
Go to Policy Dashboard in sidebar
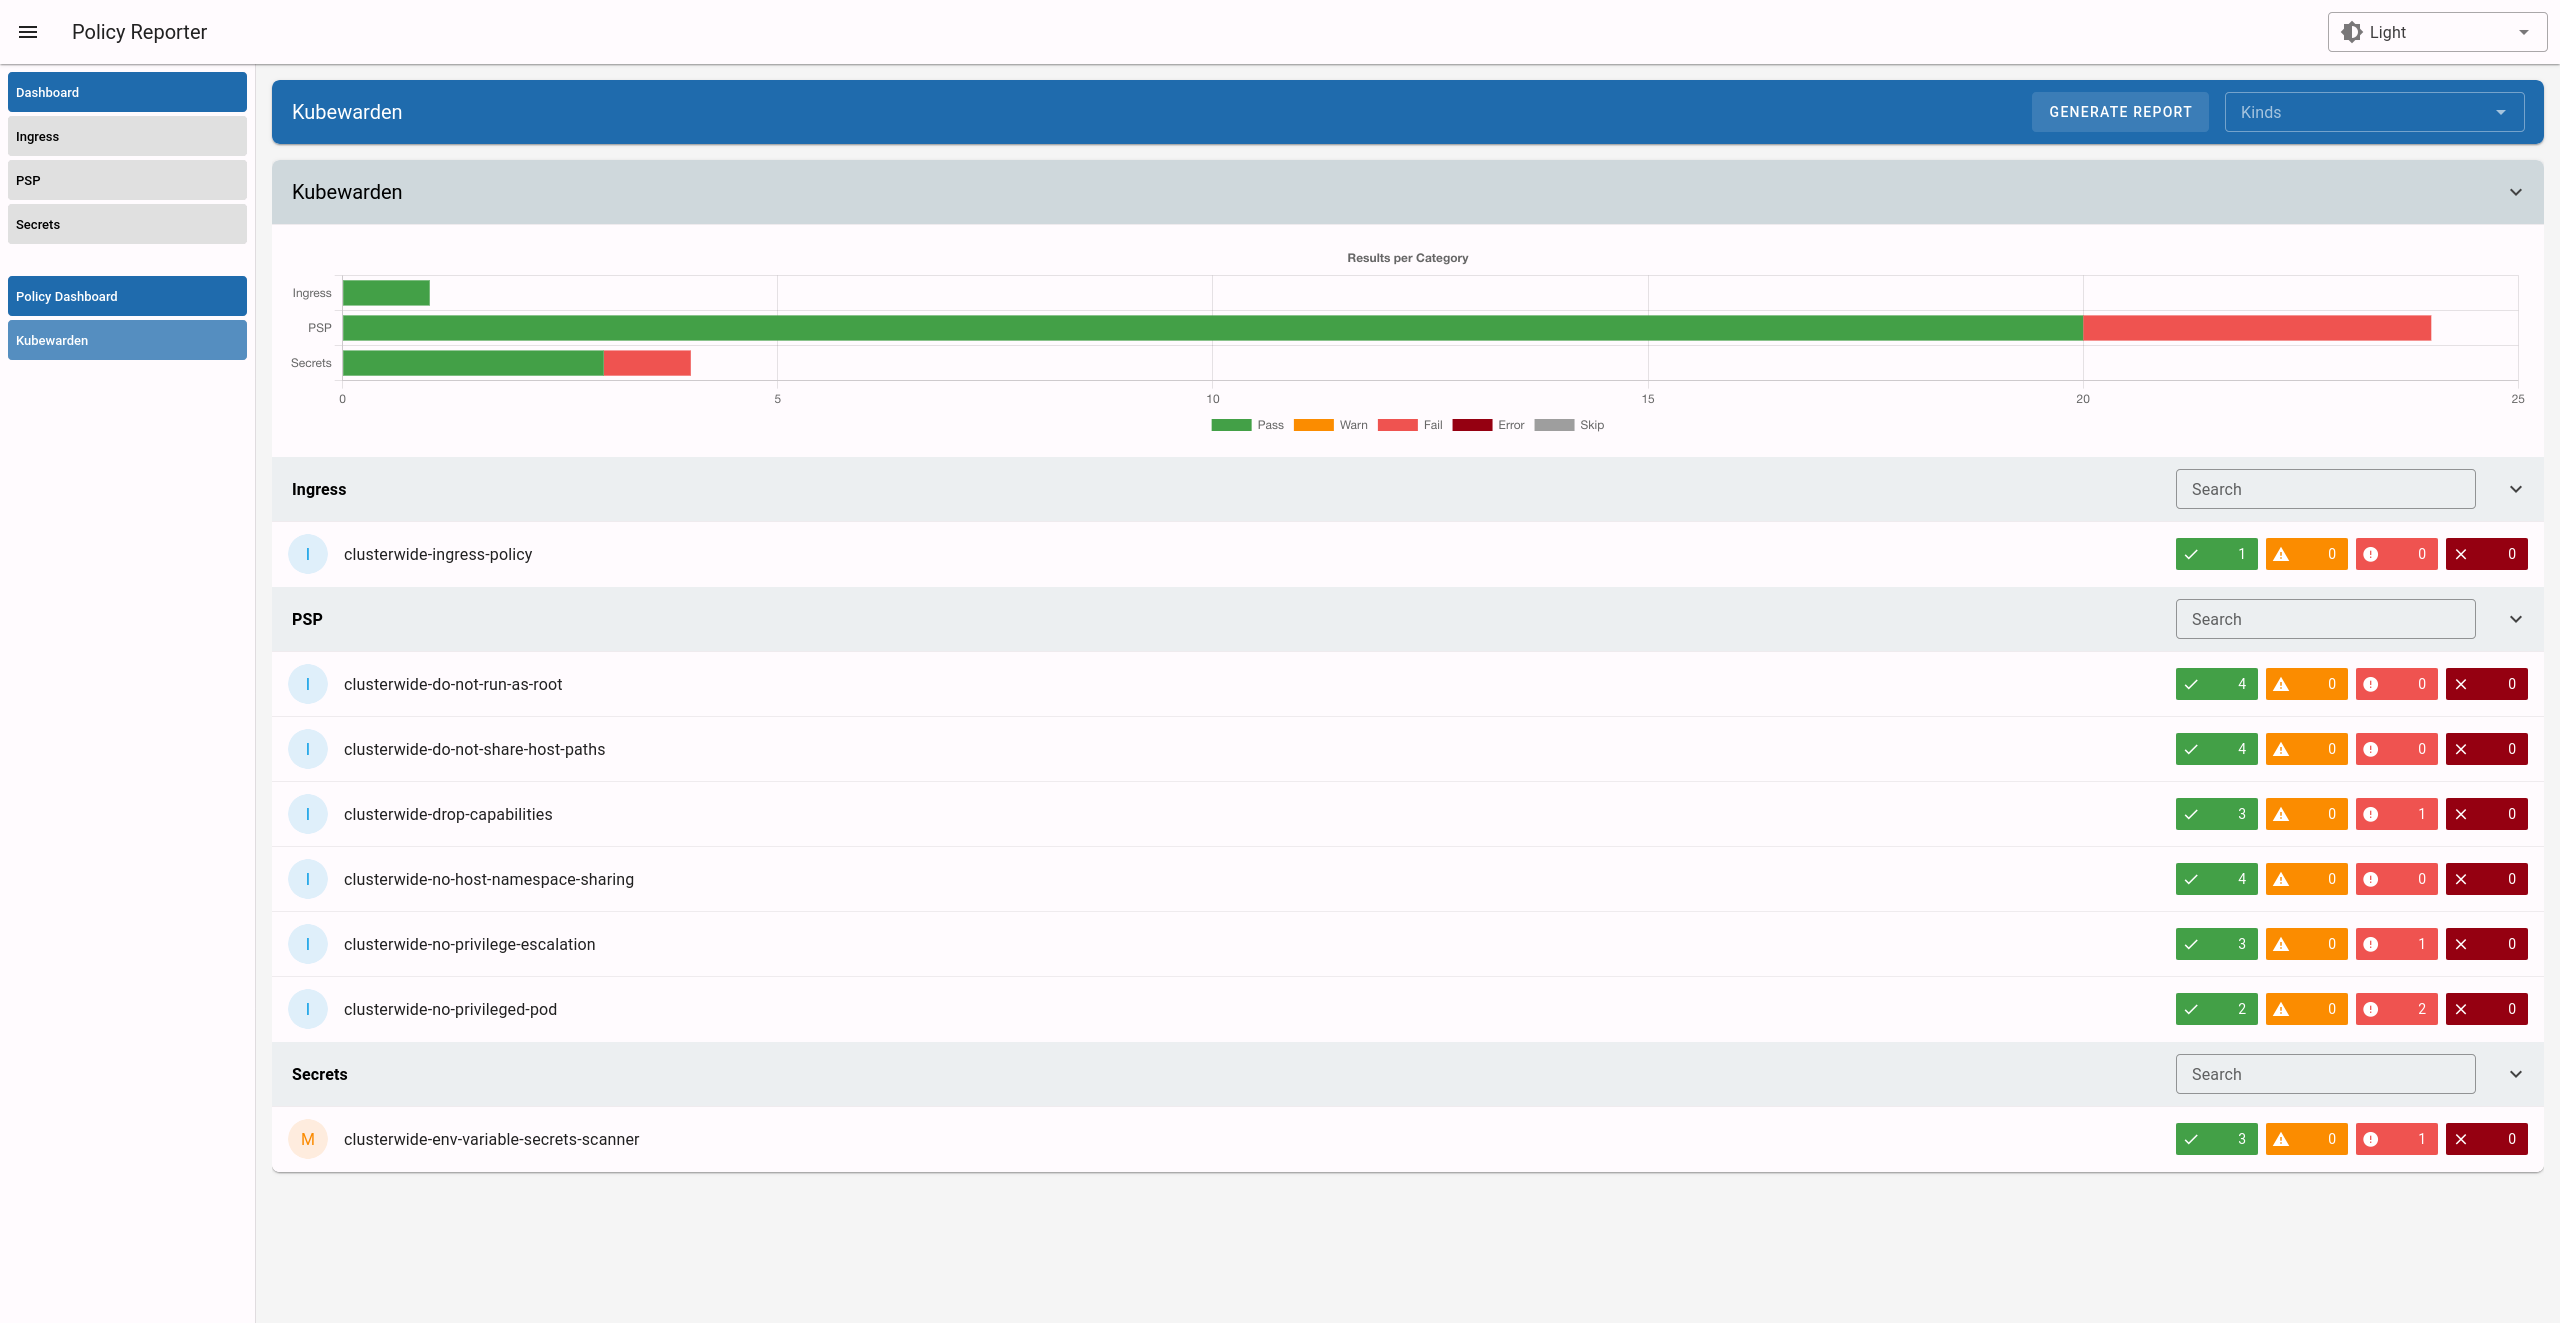click(x=127, y=296)
